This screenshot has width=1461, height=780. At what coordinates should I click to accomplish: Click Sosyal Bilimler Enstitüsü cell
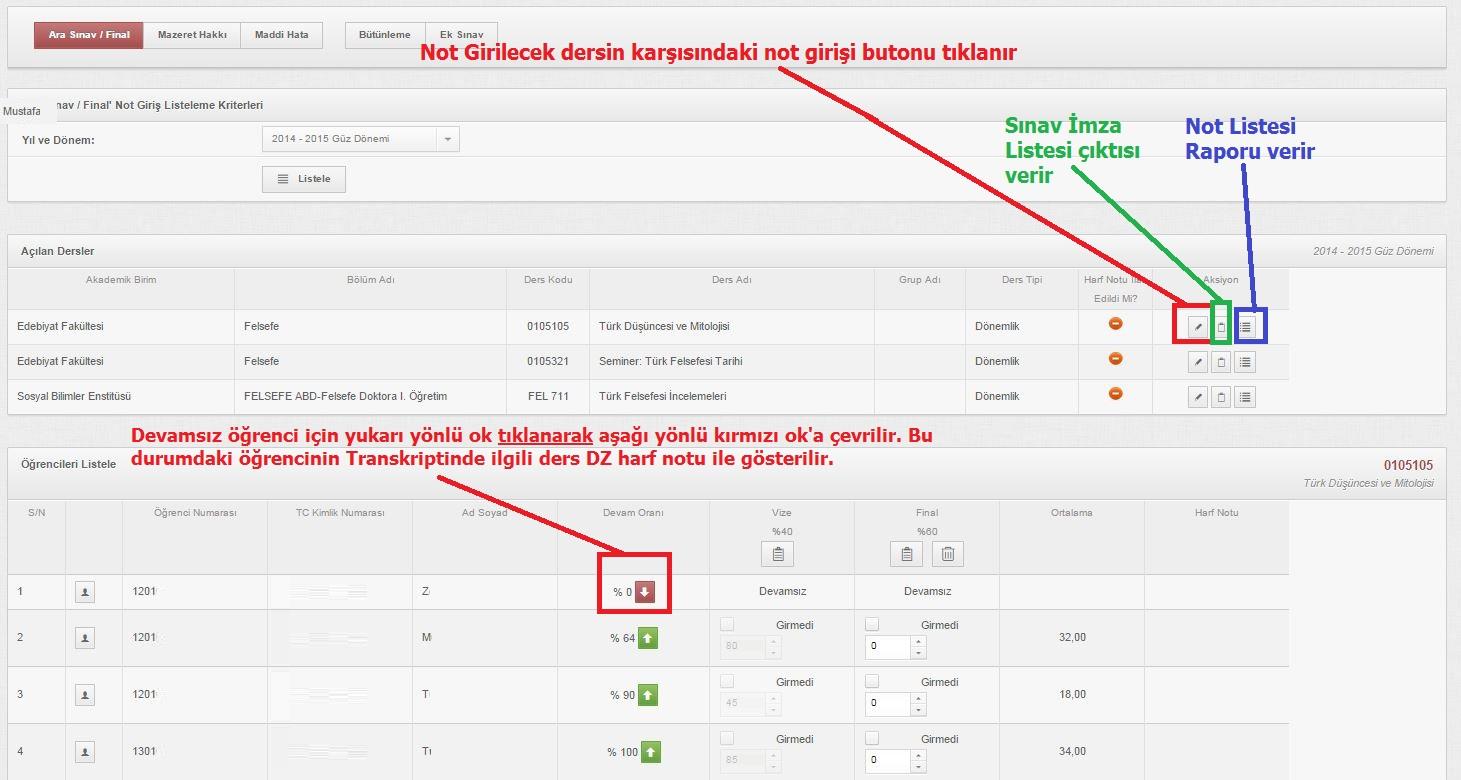121,397
